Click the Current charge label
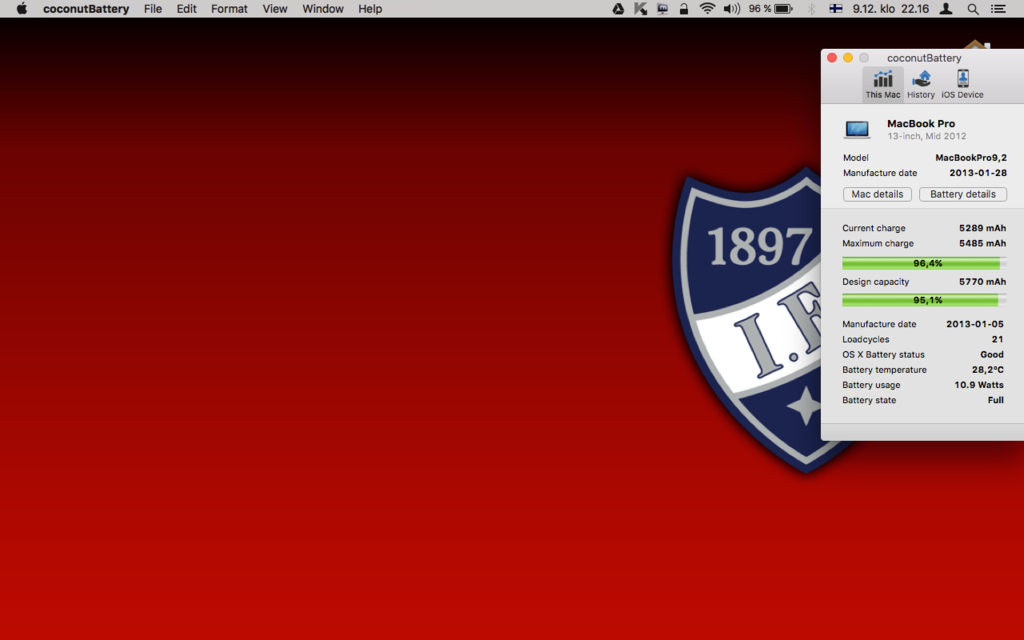The width and height of the screenshot is (1024, 640). (x=874, y=228)
